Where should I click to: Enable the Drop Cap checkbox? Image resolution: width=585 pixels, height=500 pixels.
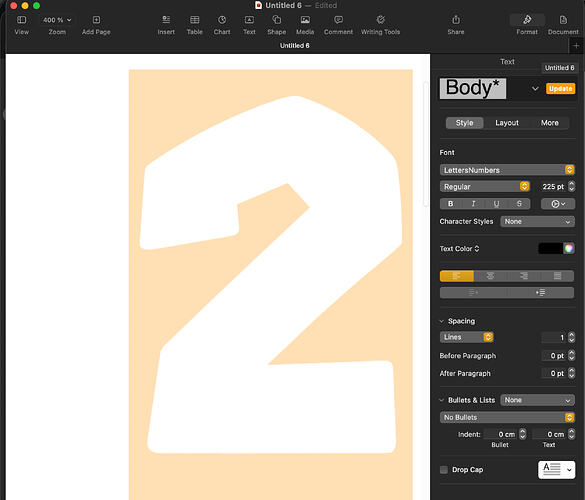pos(444,469)
